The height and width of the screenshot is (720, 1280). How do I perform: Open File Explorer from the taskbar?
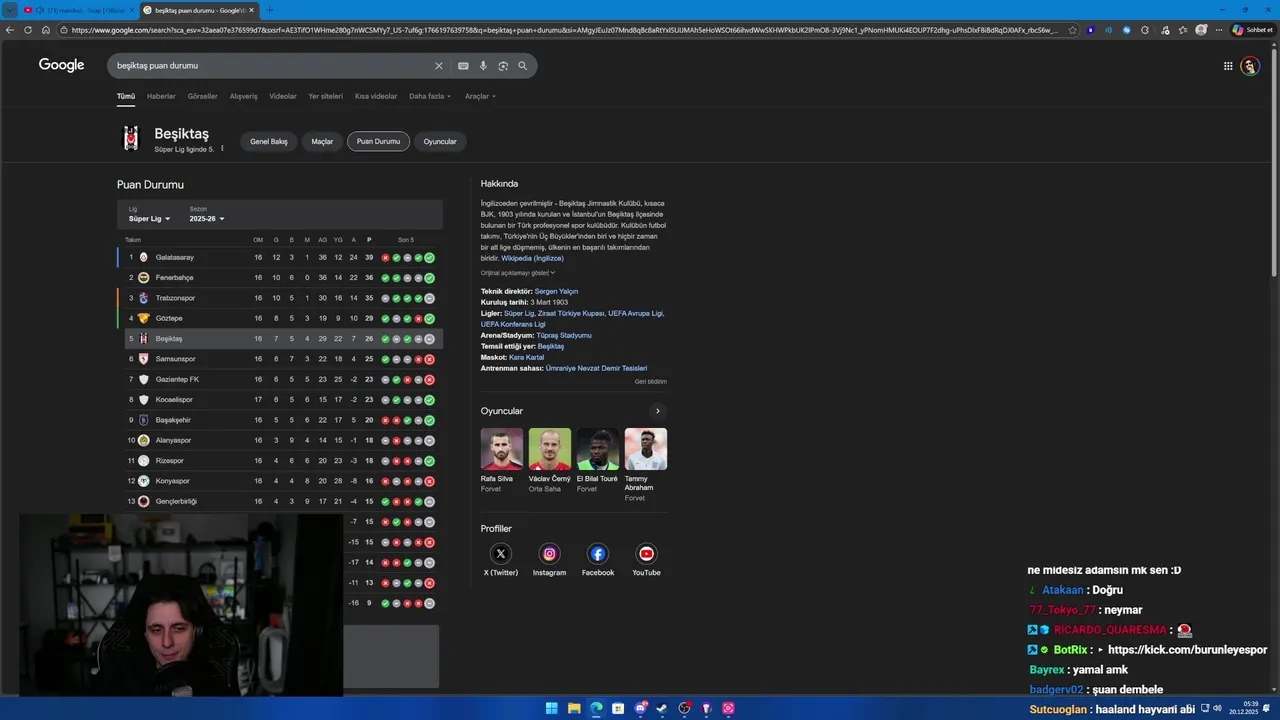[574, 708]
